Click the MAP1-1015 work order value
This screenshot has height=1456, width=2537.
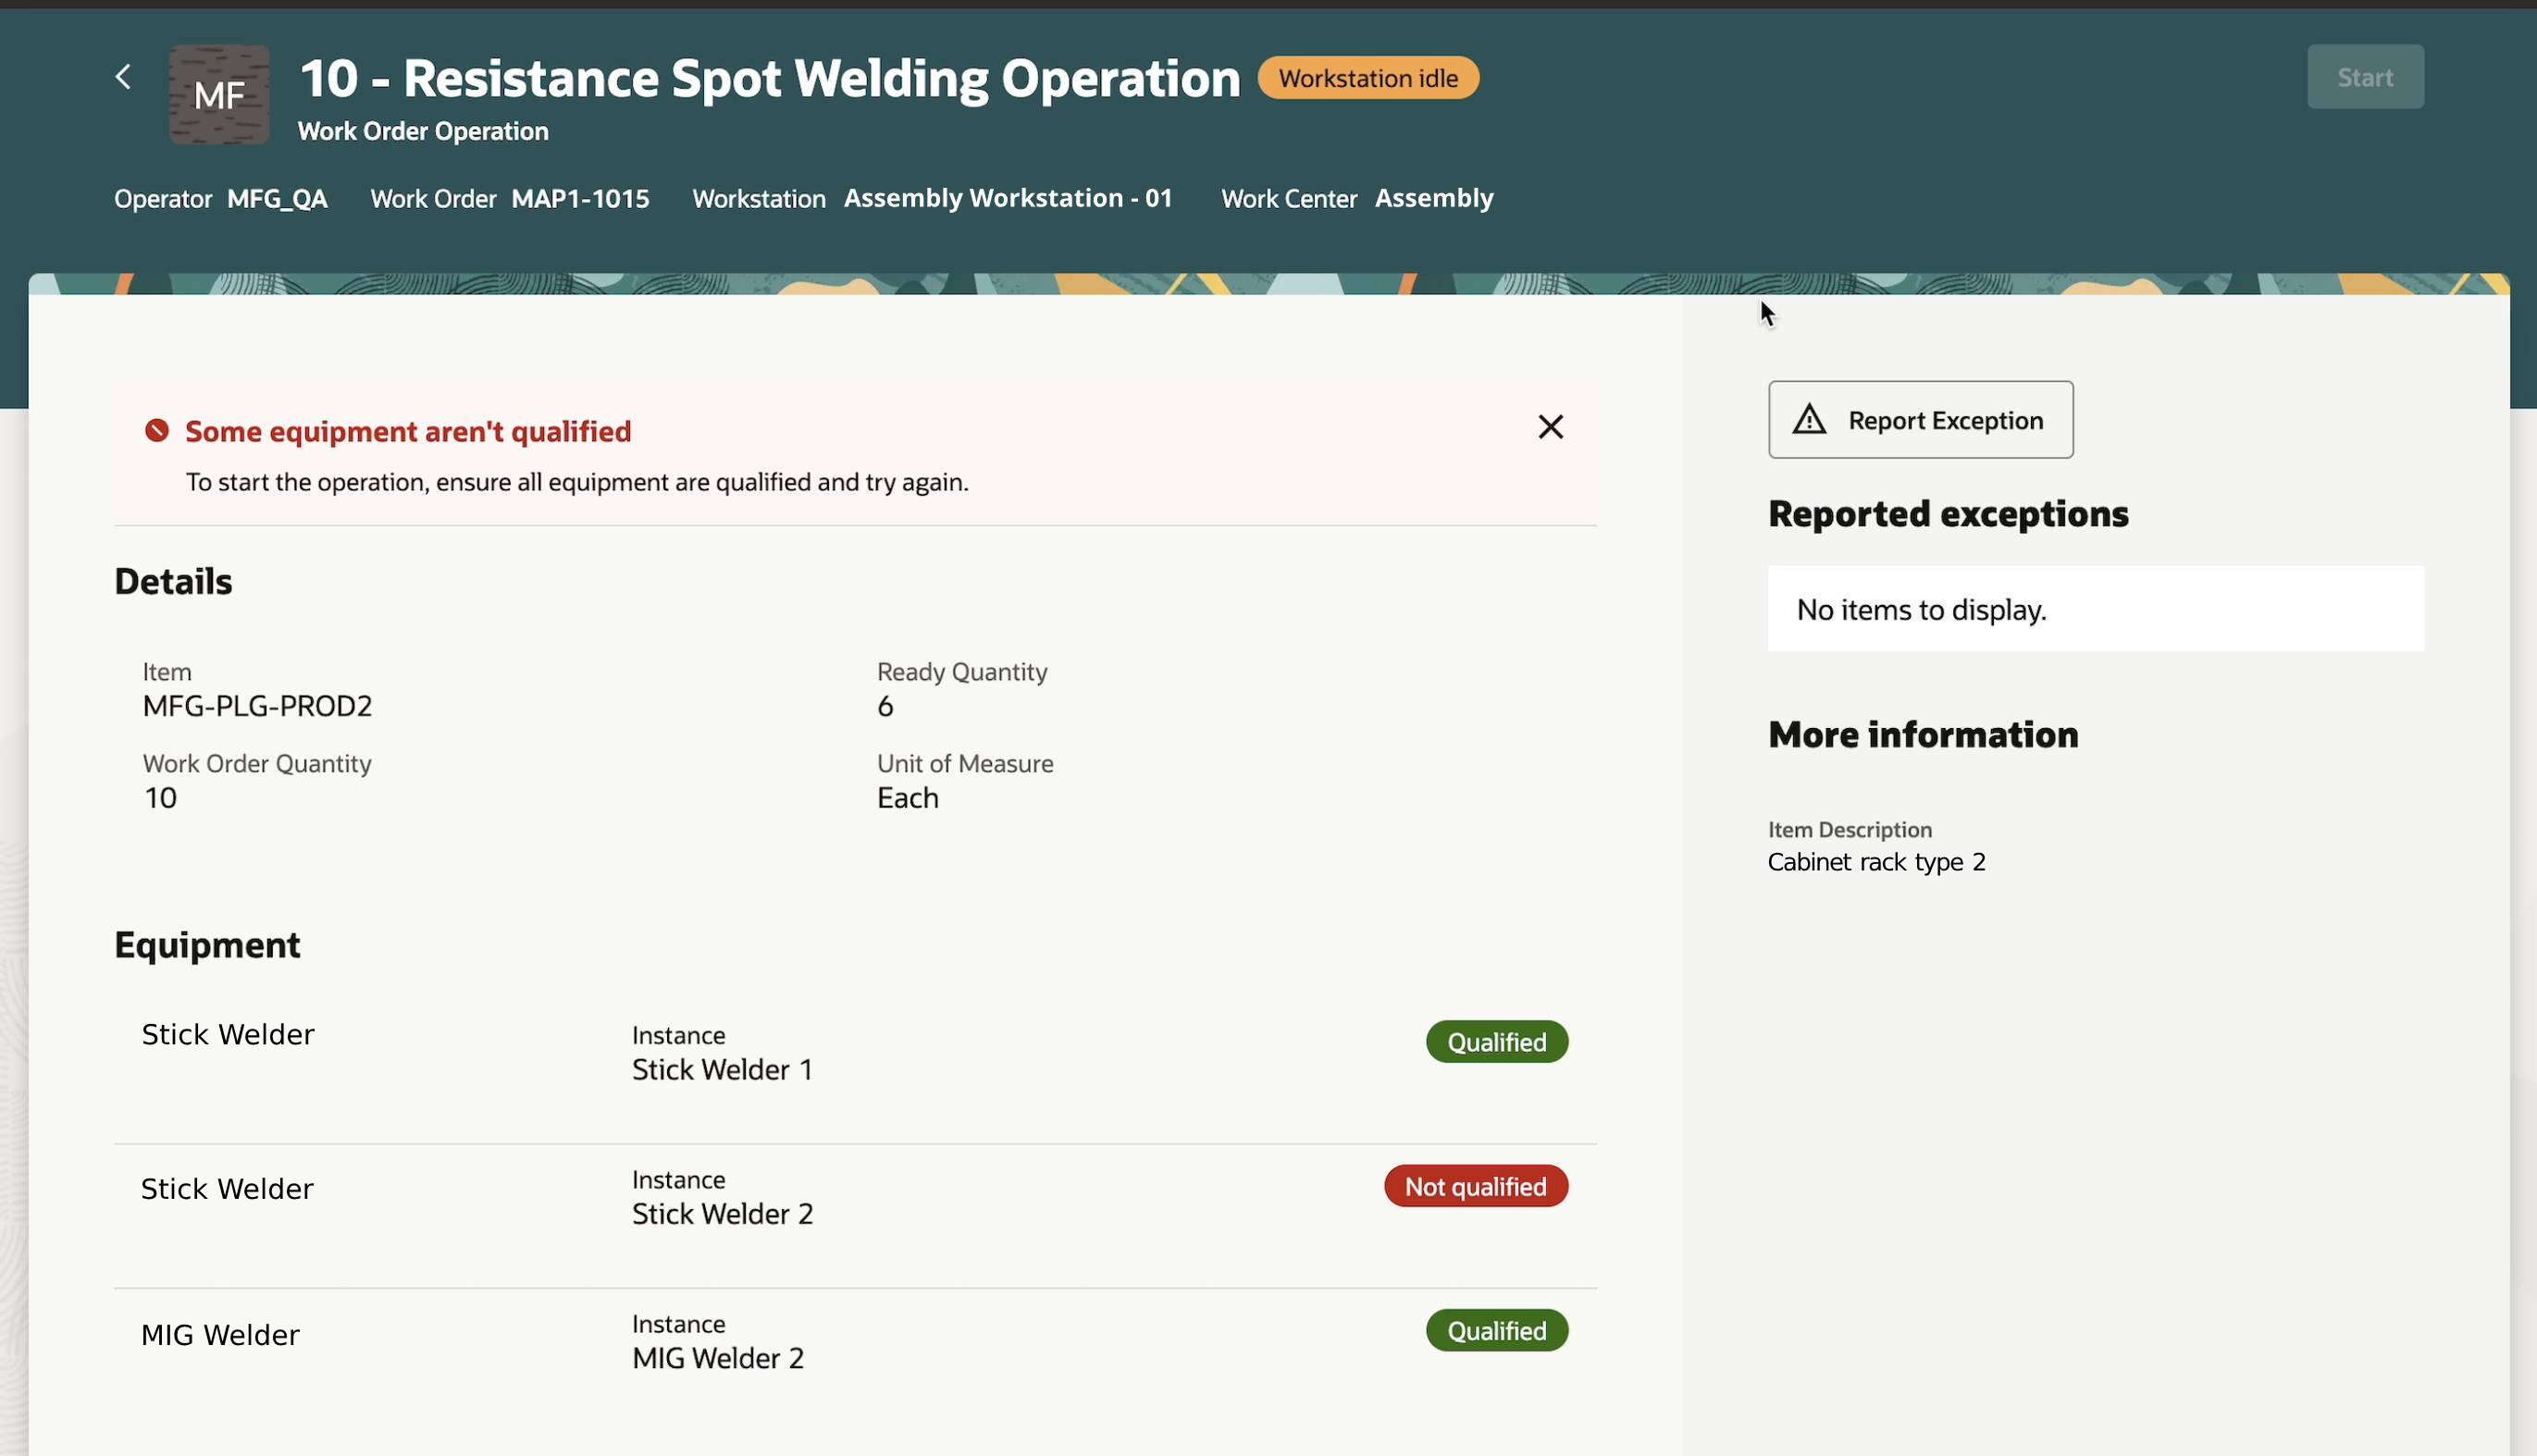tap(580, 199)
